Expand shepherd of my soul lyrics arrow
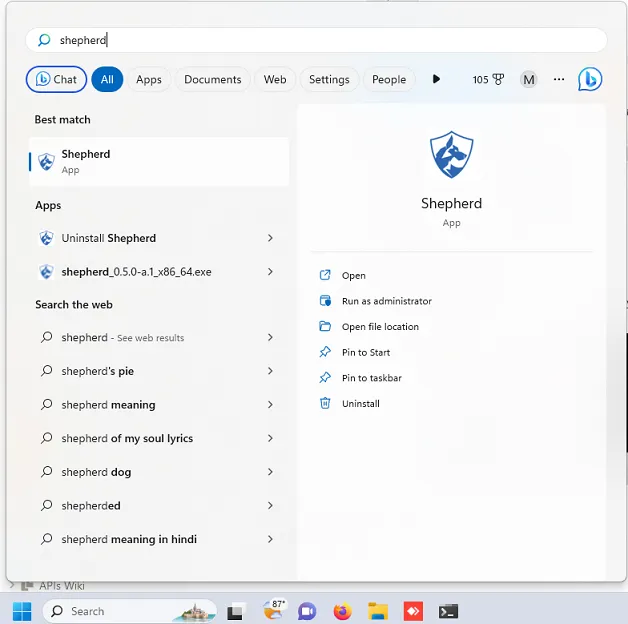 270,438
